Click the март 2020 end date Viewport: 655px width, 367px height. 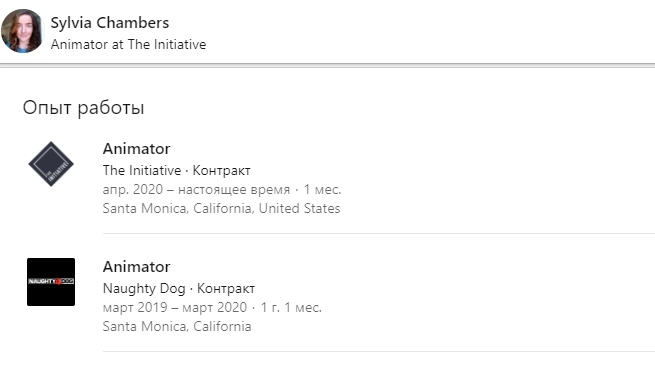point(215,307)
